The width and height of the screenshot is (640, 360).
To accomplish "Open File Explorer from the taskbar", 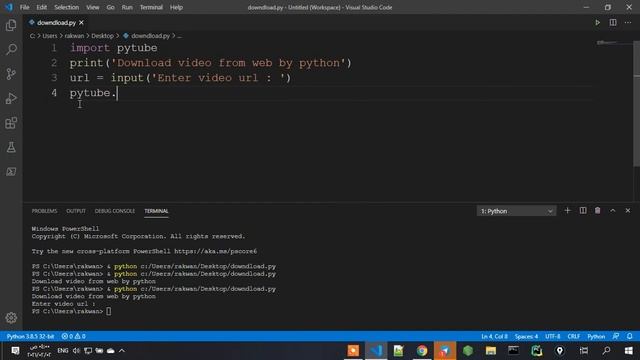I will pyautogui.click(x=491, y=351).
